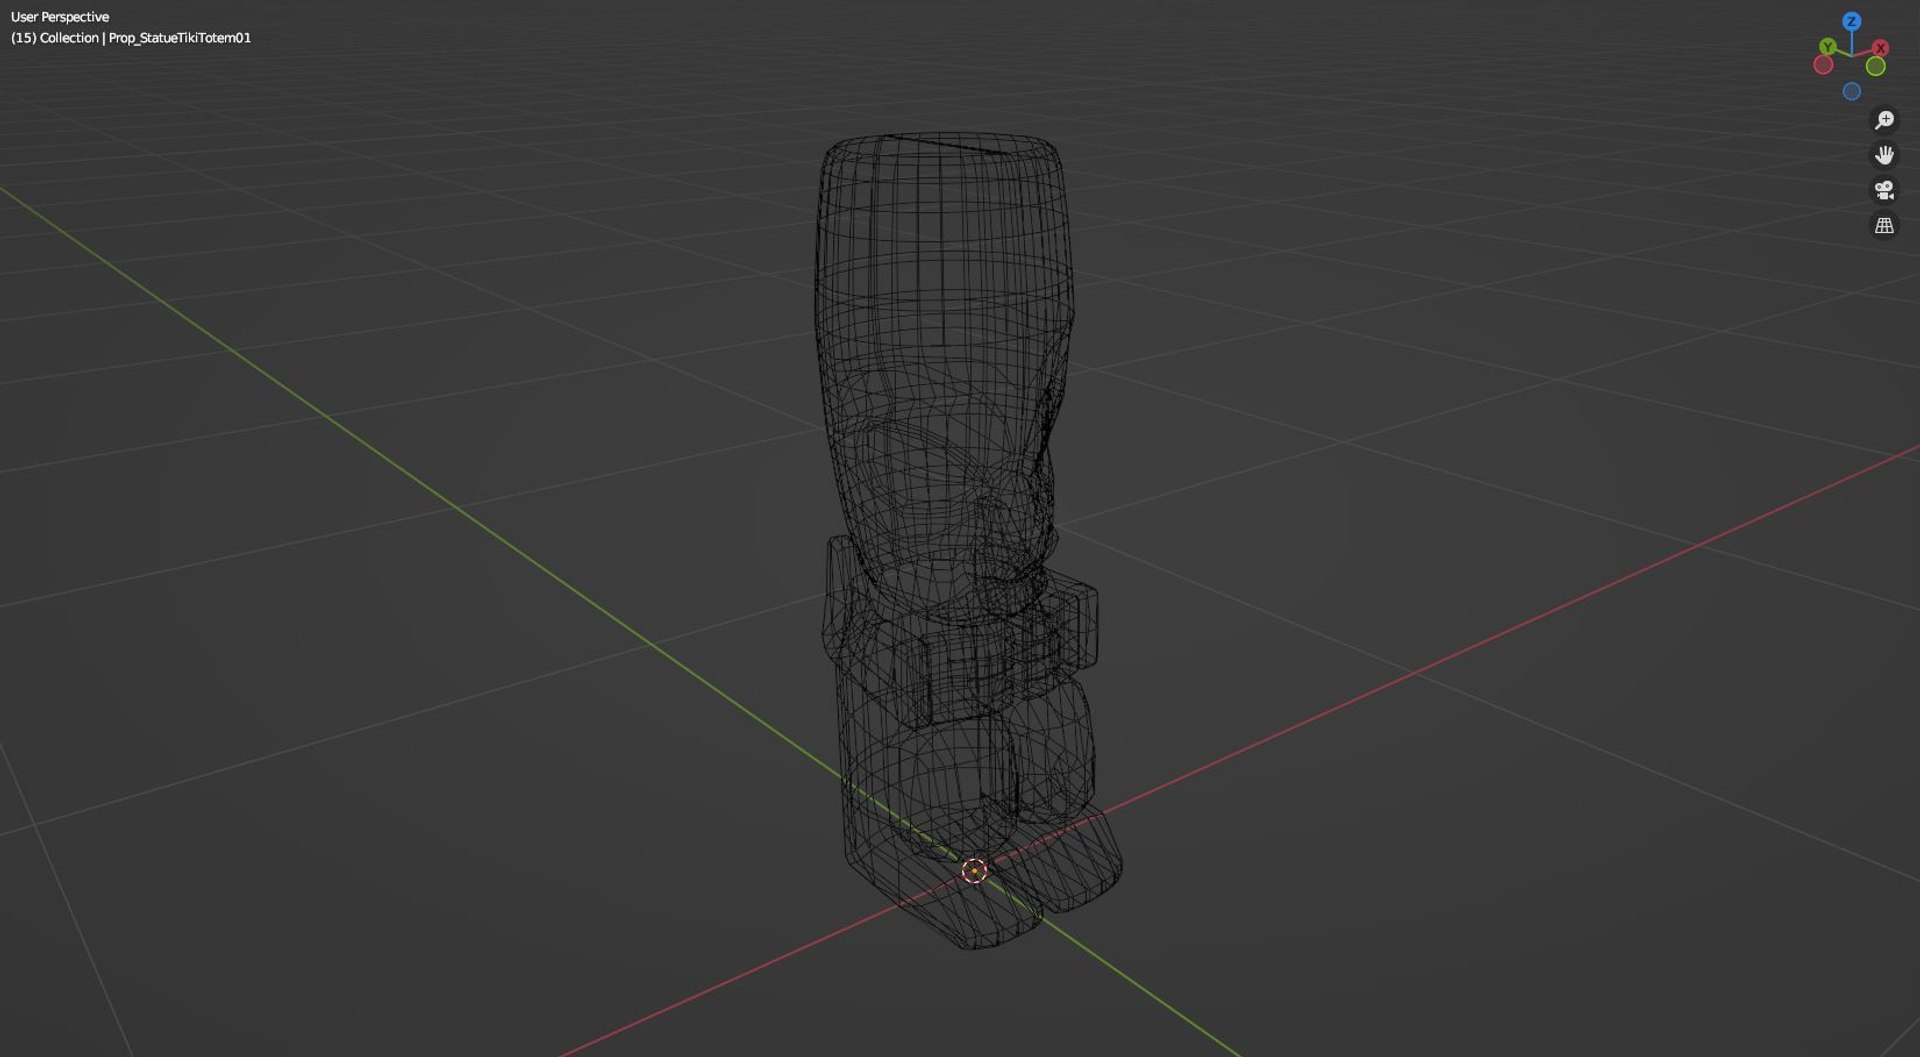Click the blue Z axis on the navigation gizmo
The height and width of the screenshot is (1057, 1920).
click(1851, 21)
